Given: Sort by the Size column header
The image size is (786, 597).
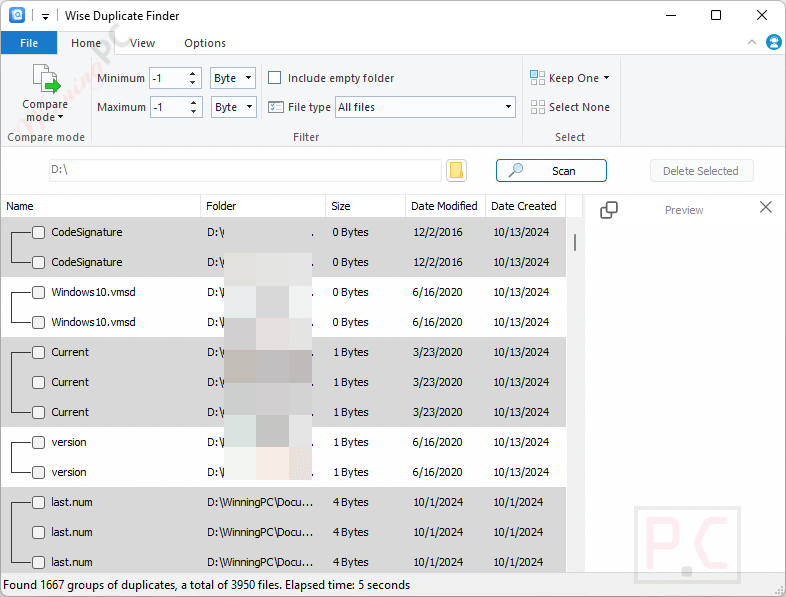Looking at the screenshot, I should [x=365, y=206].
